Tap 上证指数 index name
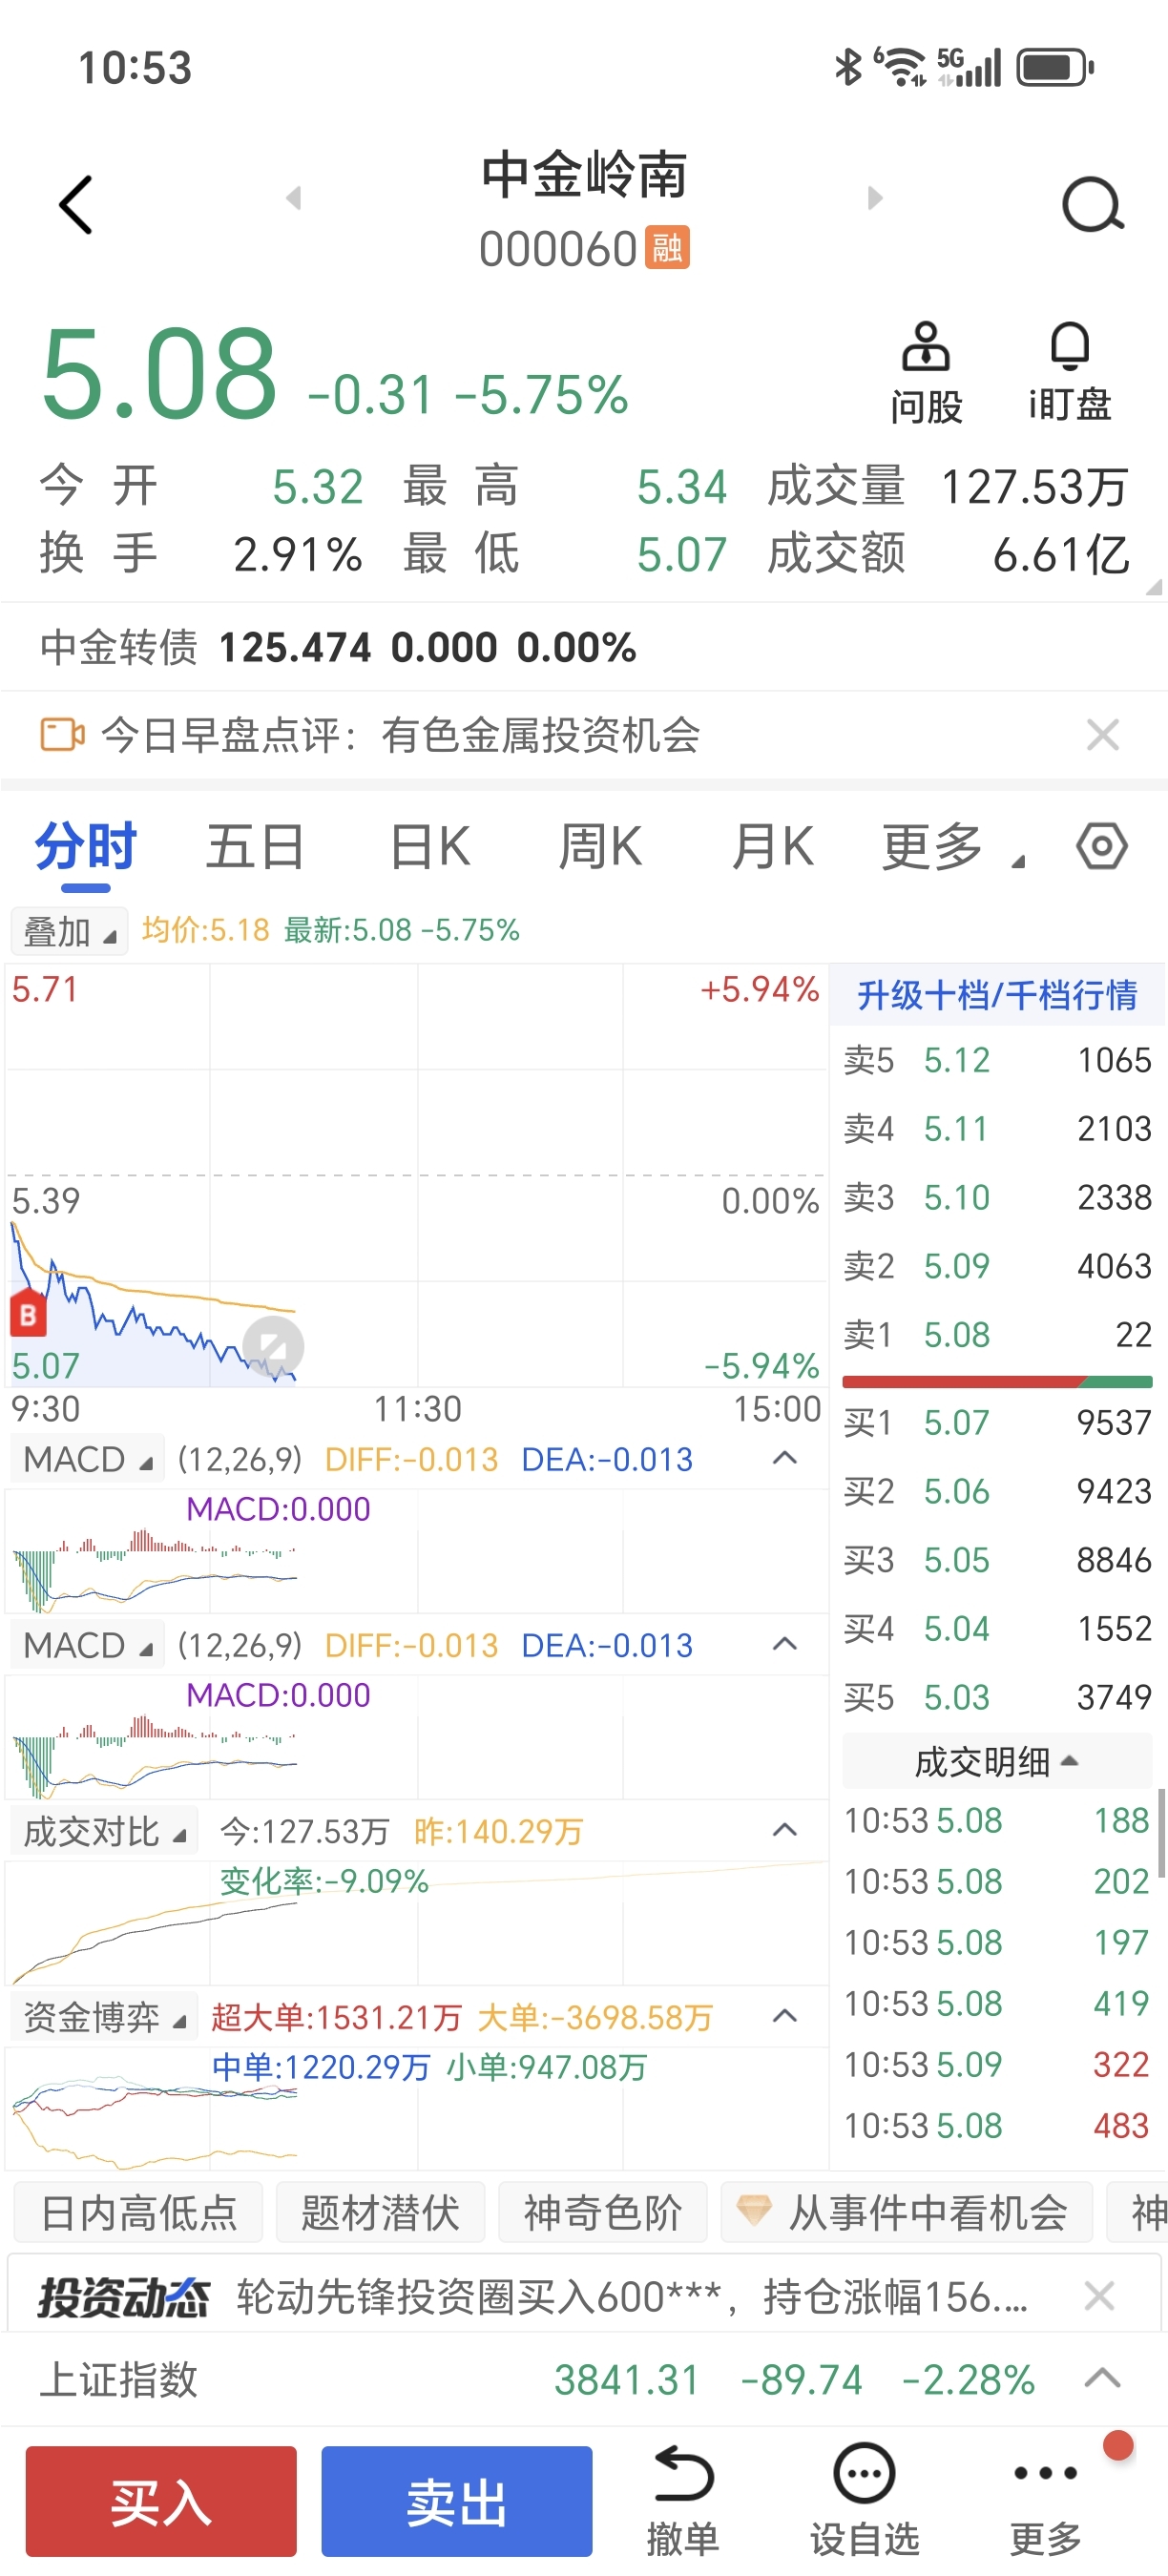This screenshot has height=2576, width=1168. point(119,2379)
